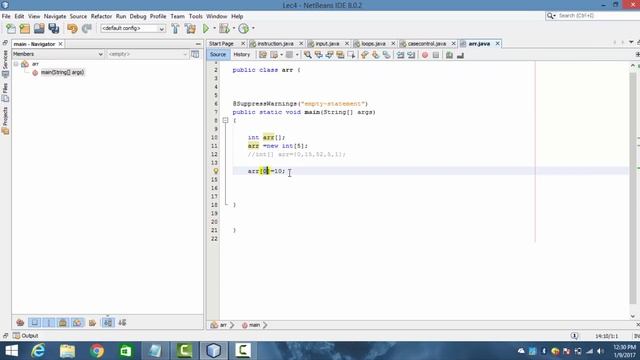Toggle Show Fields filter in Navigator
Screen dimensions: 640x360
pos(34,322)
